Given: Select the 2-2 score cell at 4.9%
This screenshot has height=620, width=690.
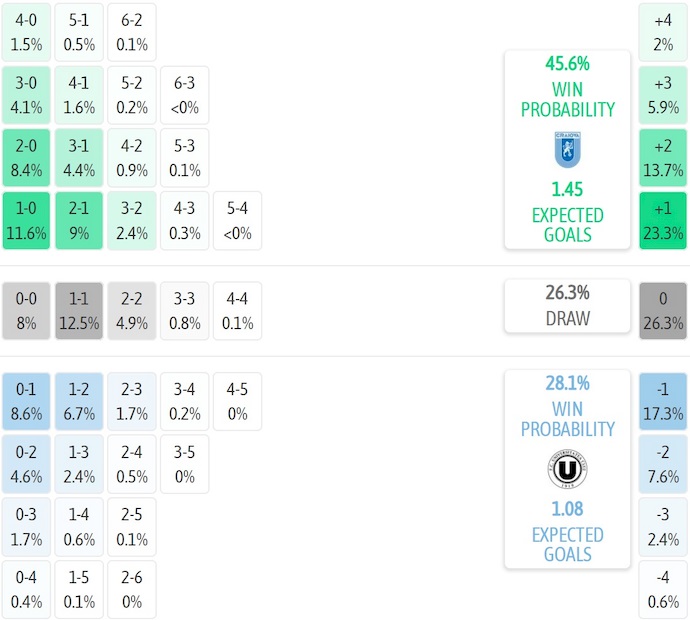Looking at the screenshot, I should (132, 310).
